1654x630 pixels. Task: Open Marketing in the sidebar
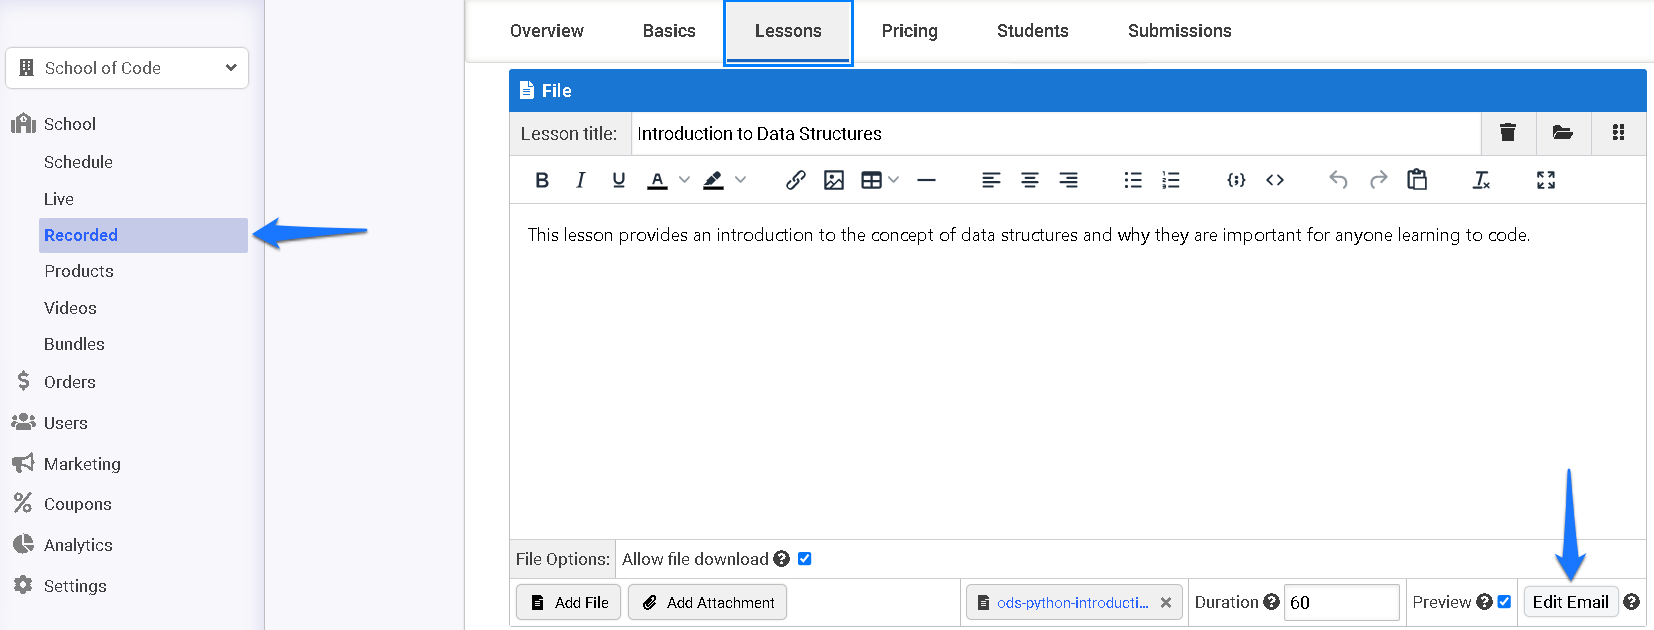coord(82,464)
